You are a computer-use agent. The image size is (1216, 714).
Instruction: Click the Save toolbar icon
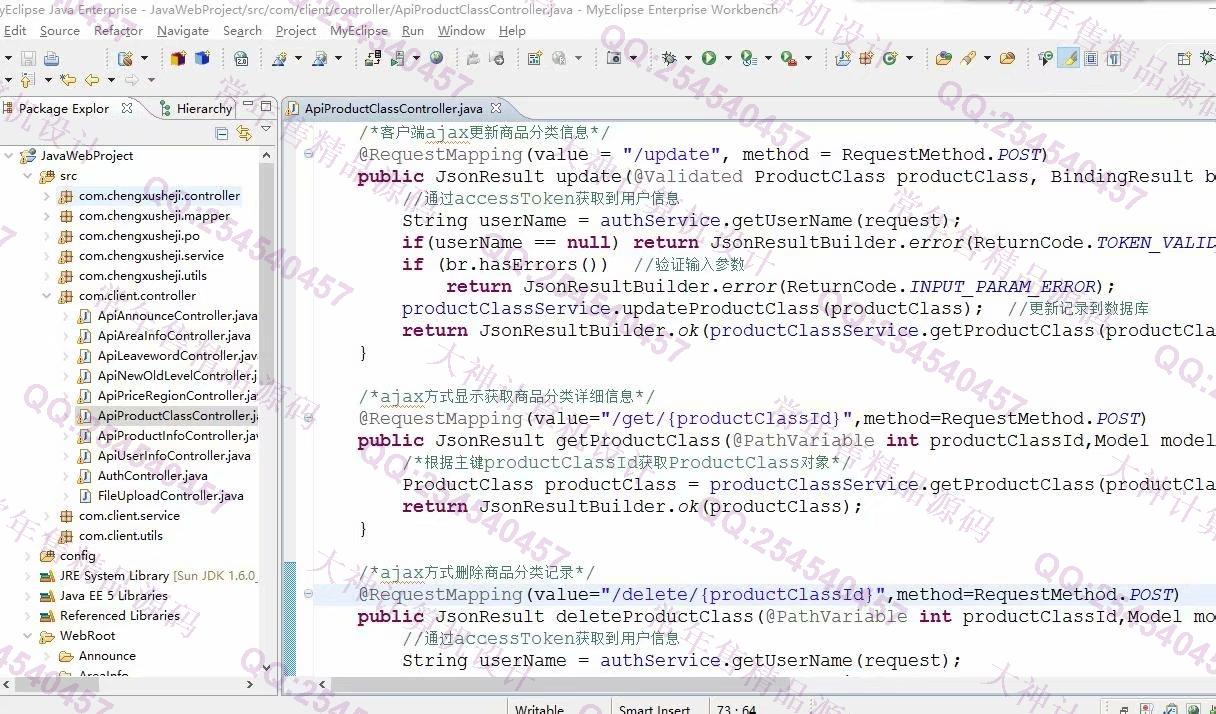[x=28, y=58]
